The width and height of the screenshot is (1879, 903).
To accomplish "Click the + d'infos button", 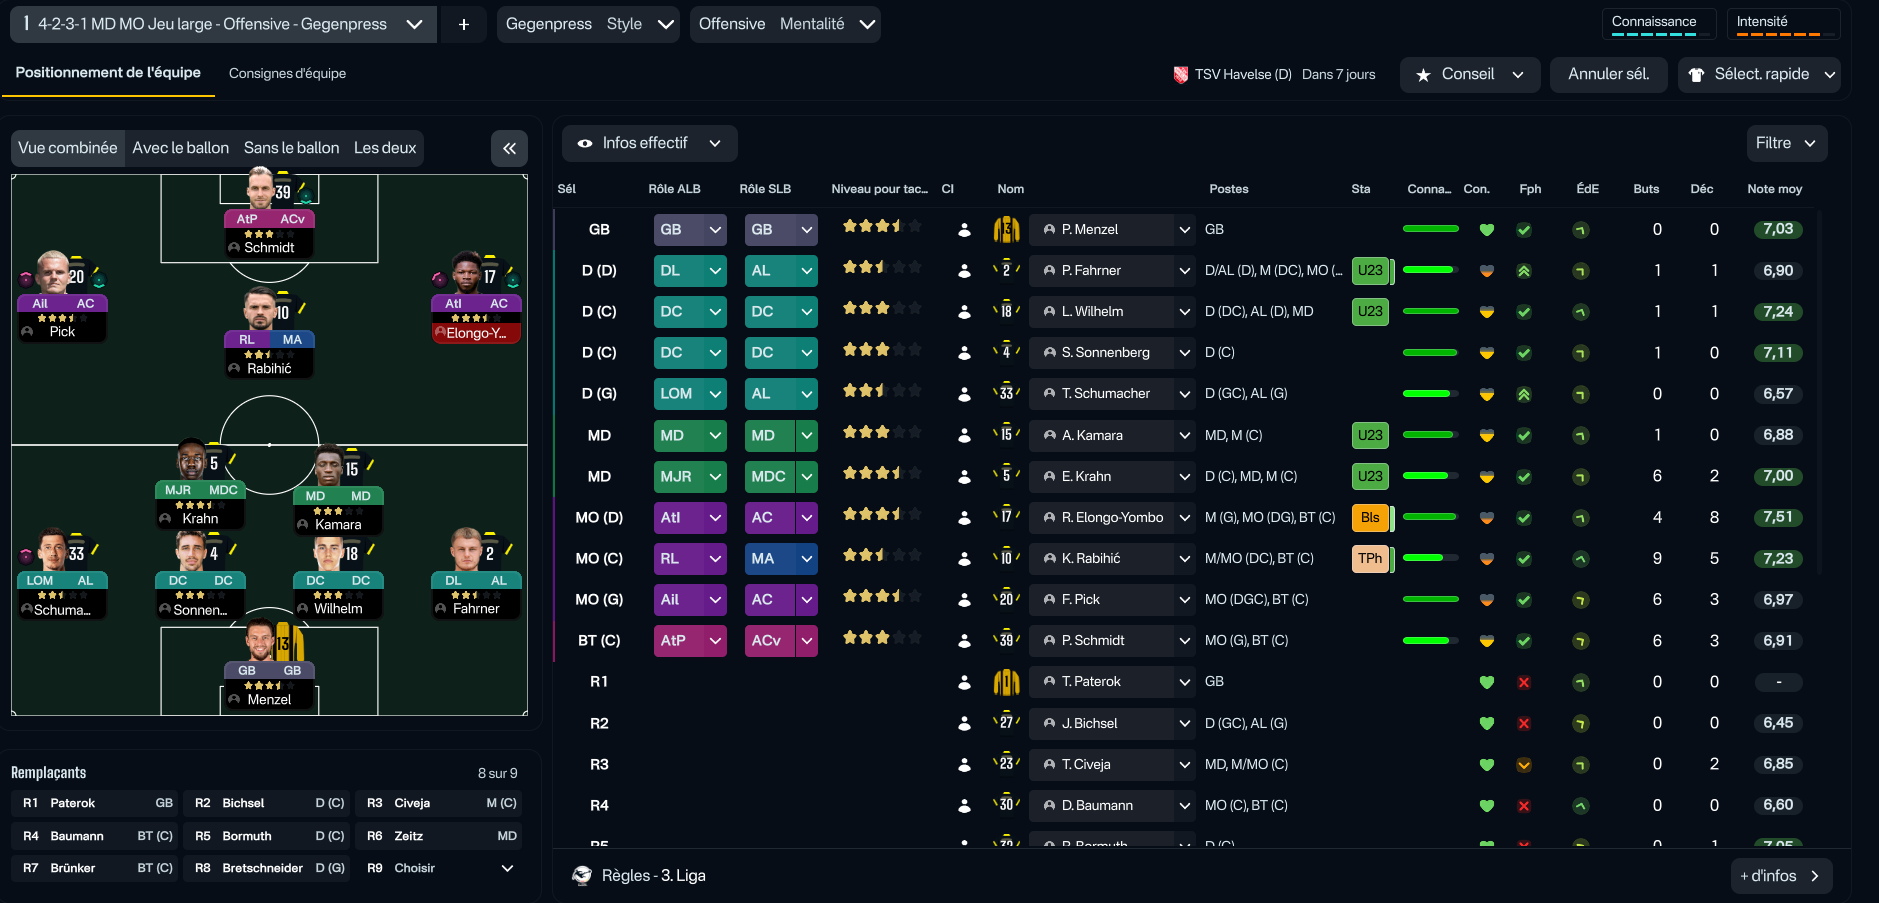I will coord(1780,876).
